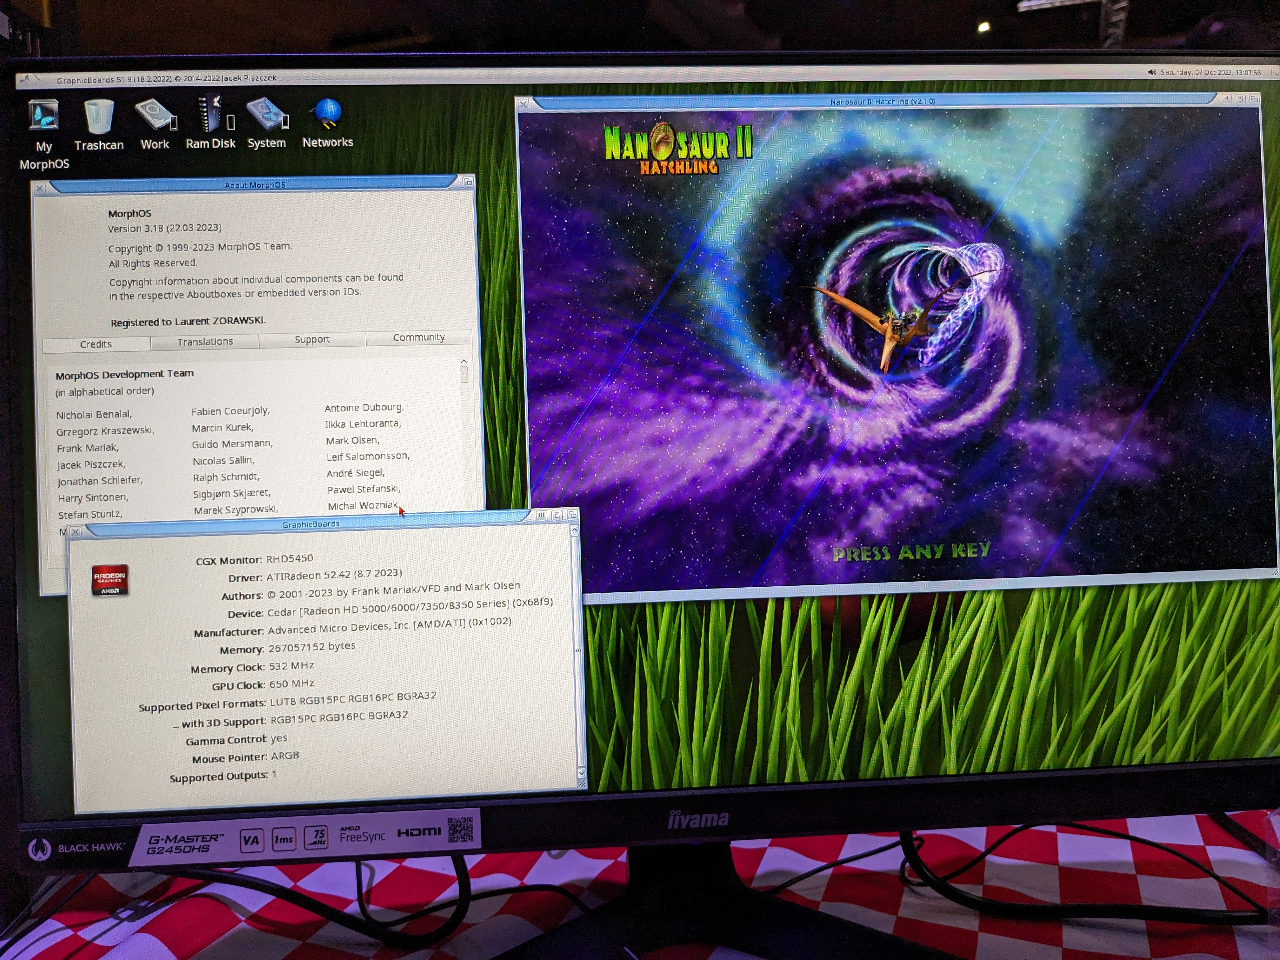Switch to the Translations tab
This screenshot has width=1280, height=960.
(205, 342)
